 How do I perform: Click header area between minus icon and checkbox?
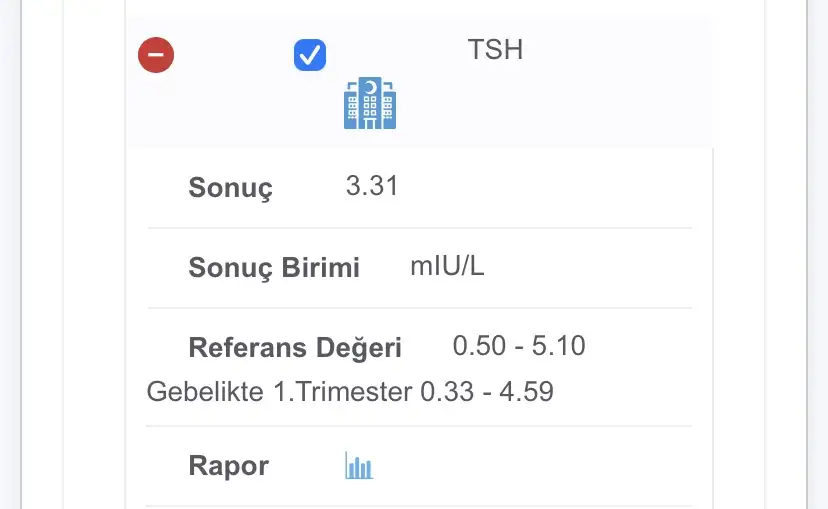tap(234, 55)
